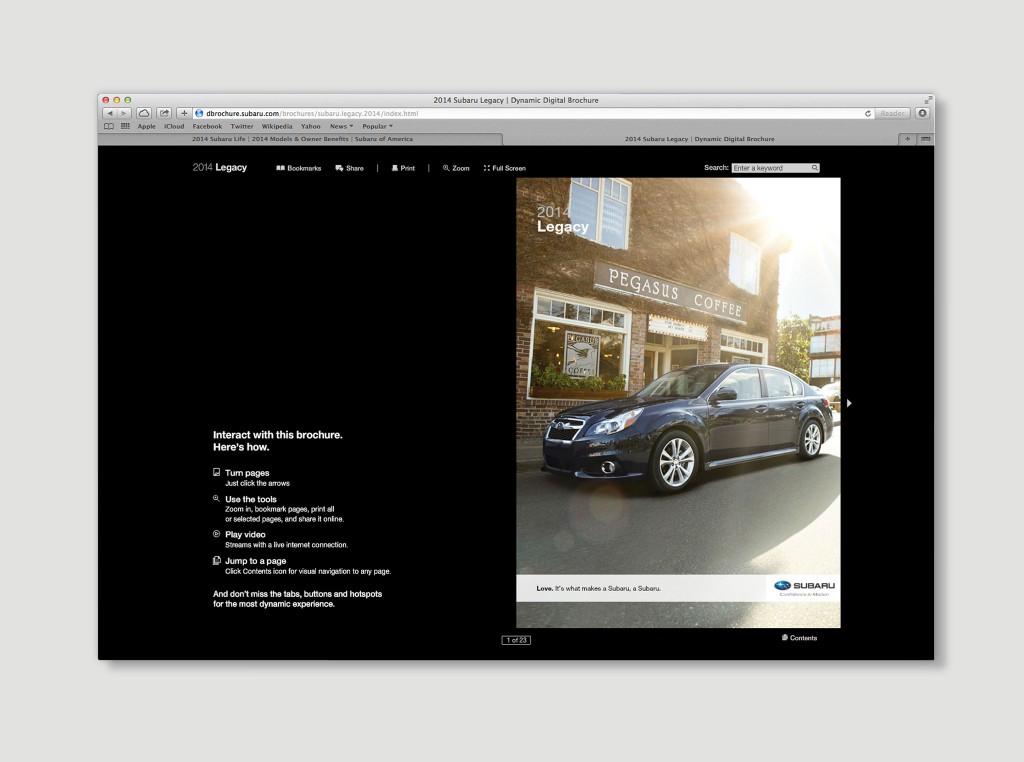This screenshot has width=1024, height=762.
Task: Select the Dynamic Digital Brochure tab
Action: click(699, 139)
